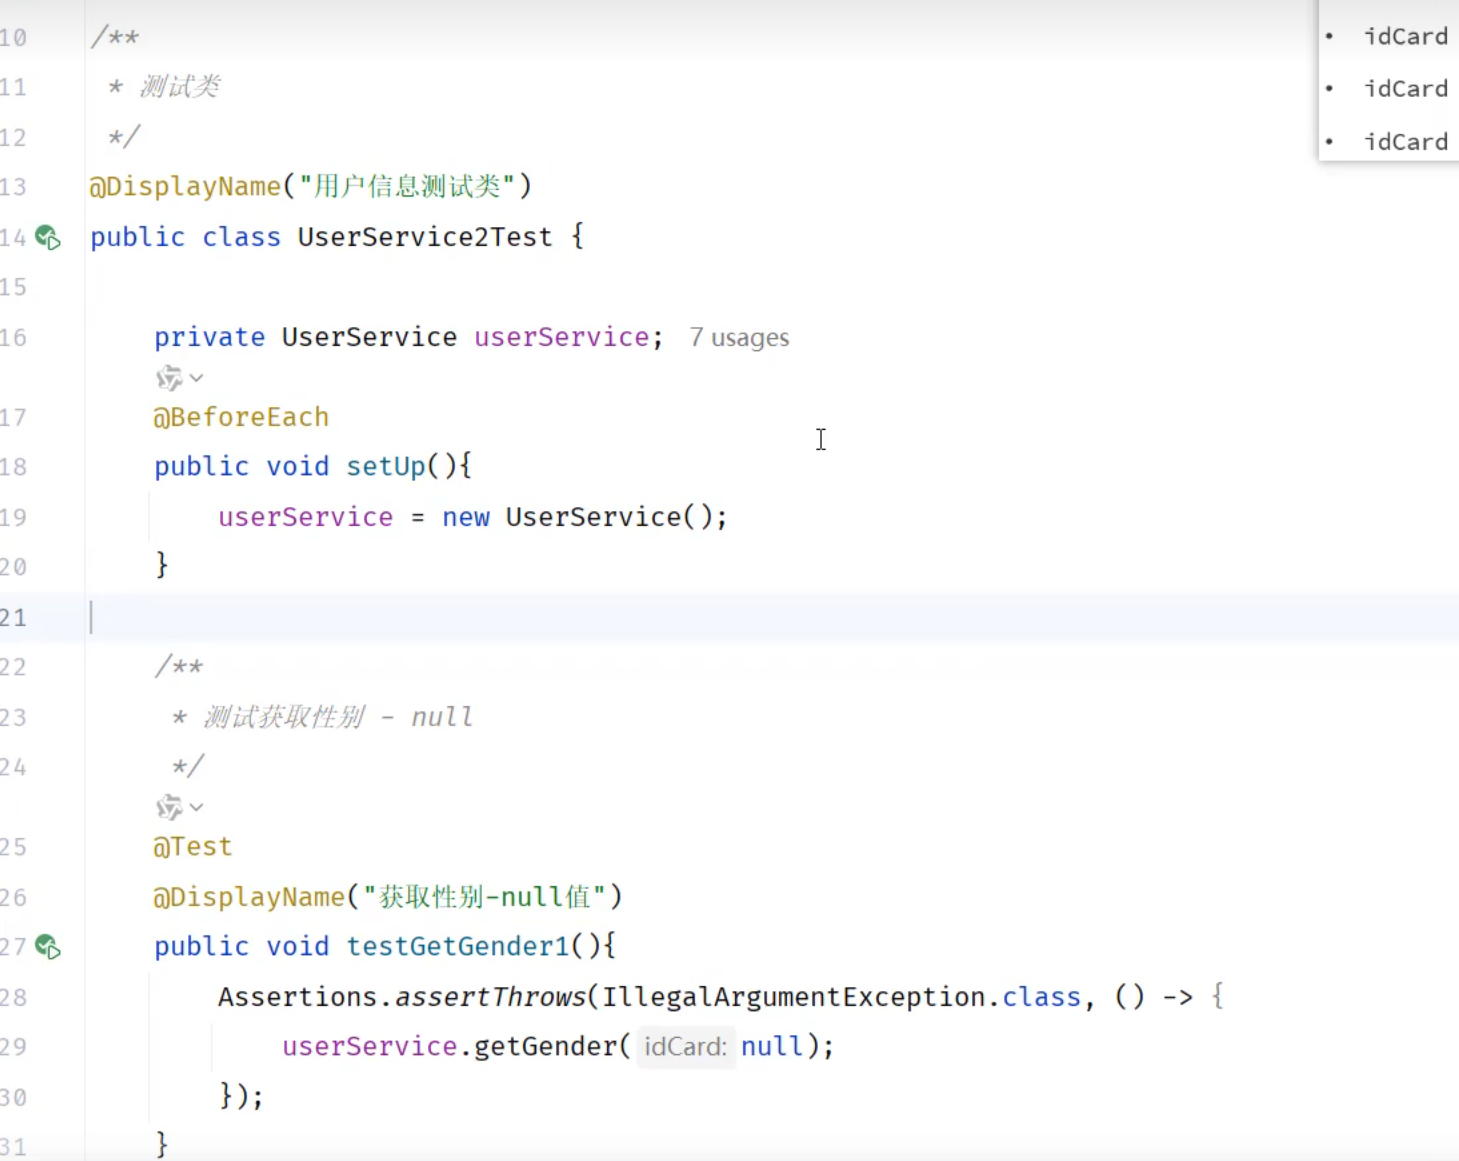The image size is (1459, 1161).
Task: Click the setUp method name
Action: pos(386,467)
